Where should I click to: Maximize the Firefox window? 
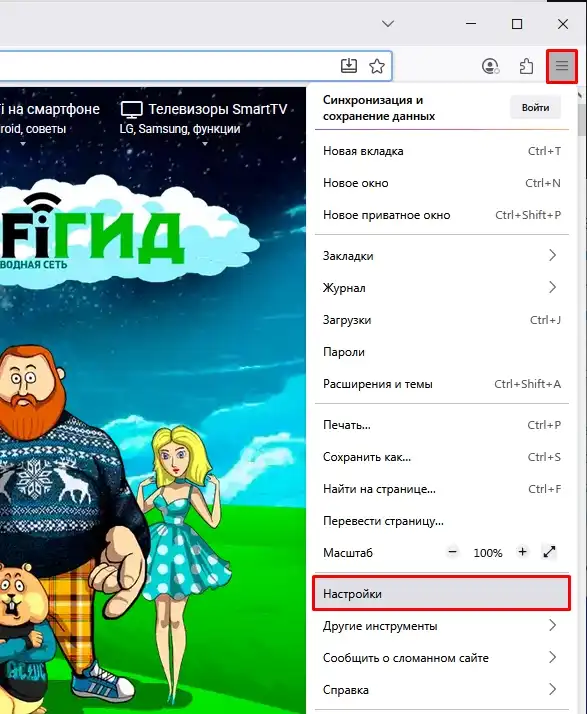517,23
